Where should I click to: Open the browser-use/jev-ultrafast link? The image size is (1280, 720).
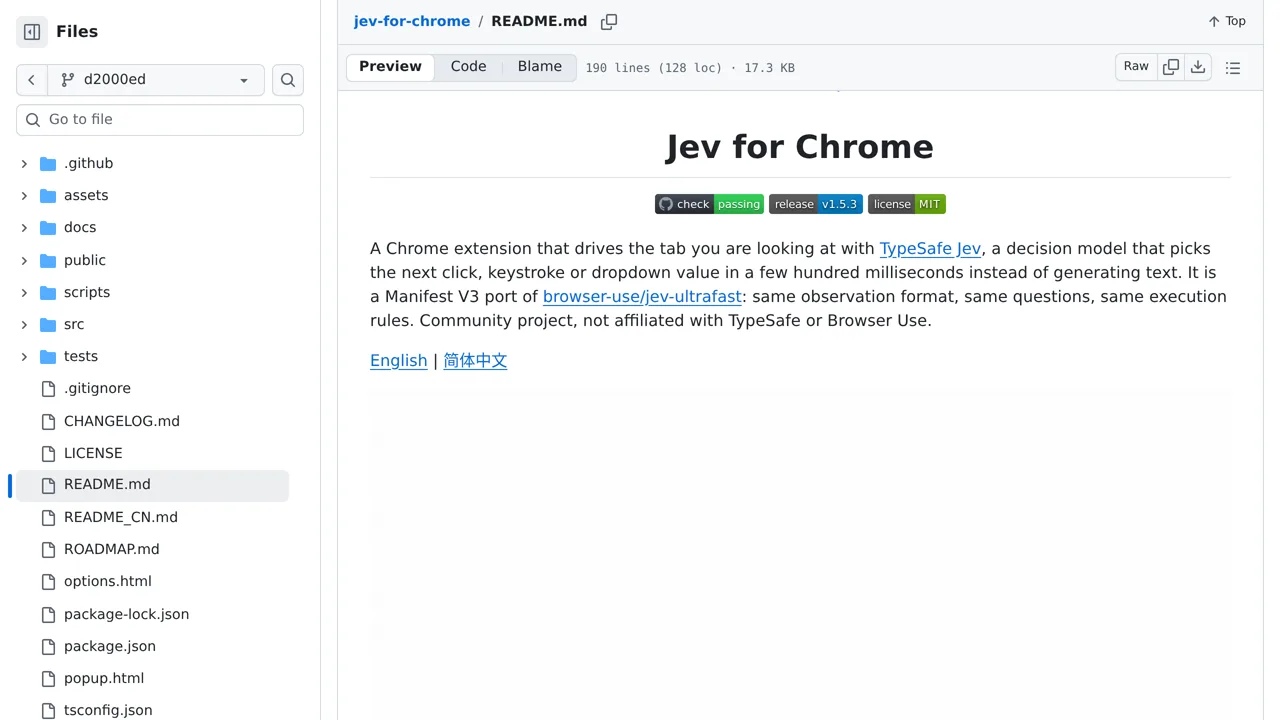(642, 297)
